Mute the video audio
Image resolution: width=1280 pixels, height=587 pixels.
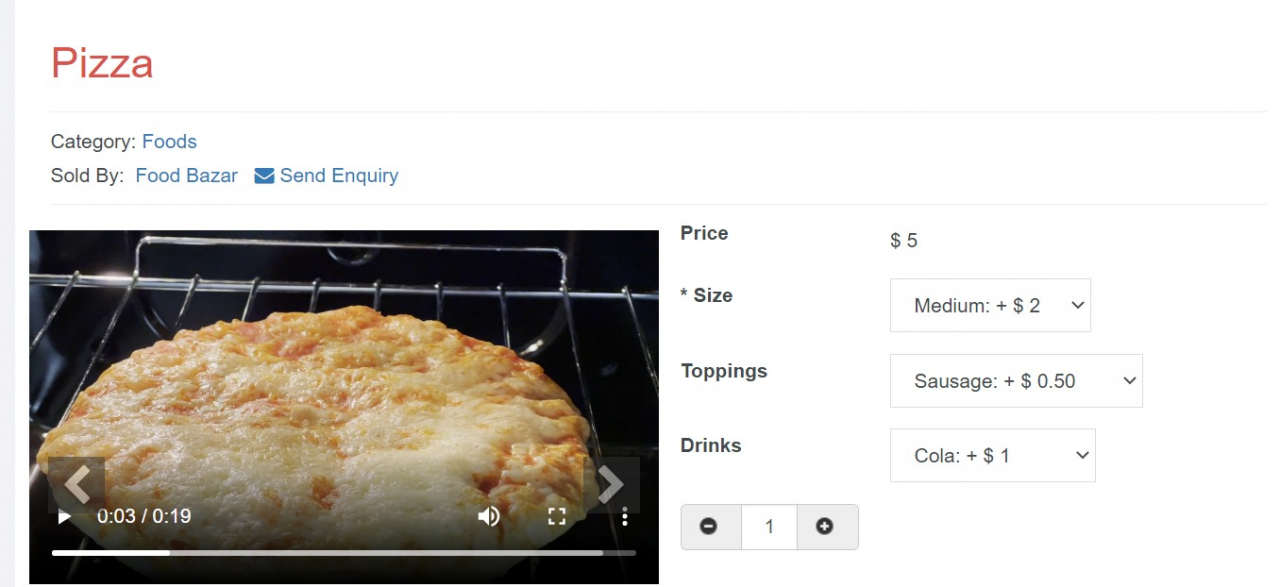[x=488, y=516]
